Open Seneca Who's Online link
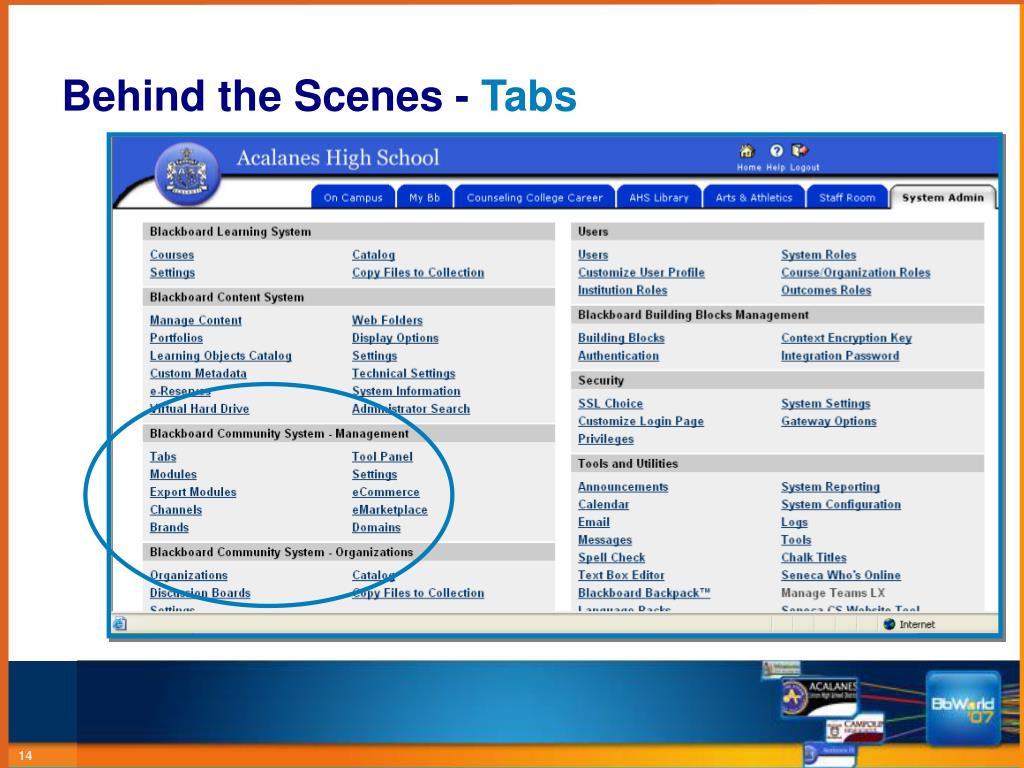The height and width of the screenshot is (768, 1024). click(840, 575)
